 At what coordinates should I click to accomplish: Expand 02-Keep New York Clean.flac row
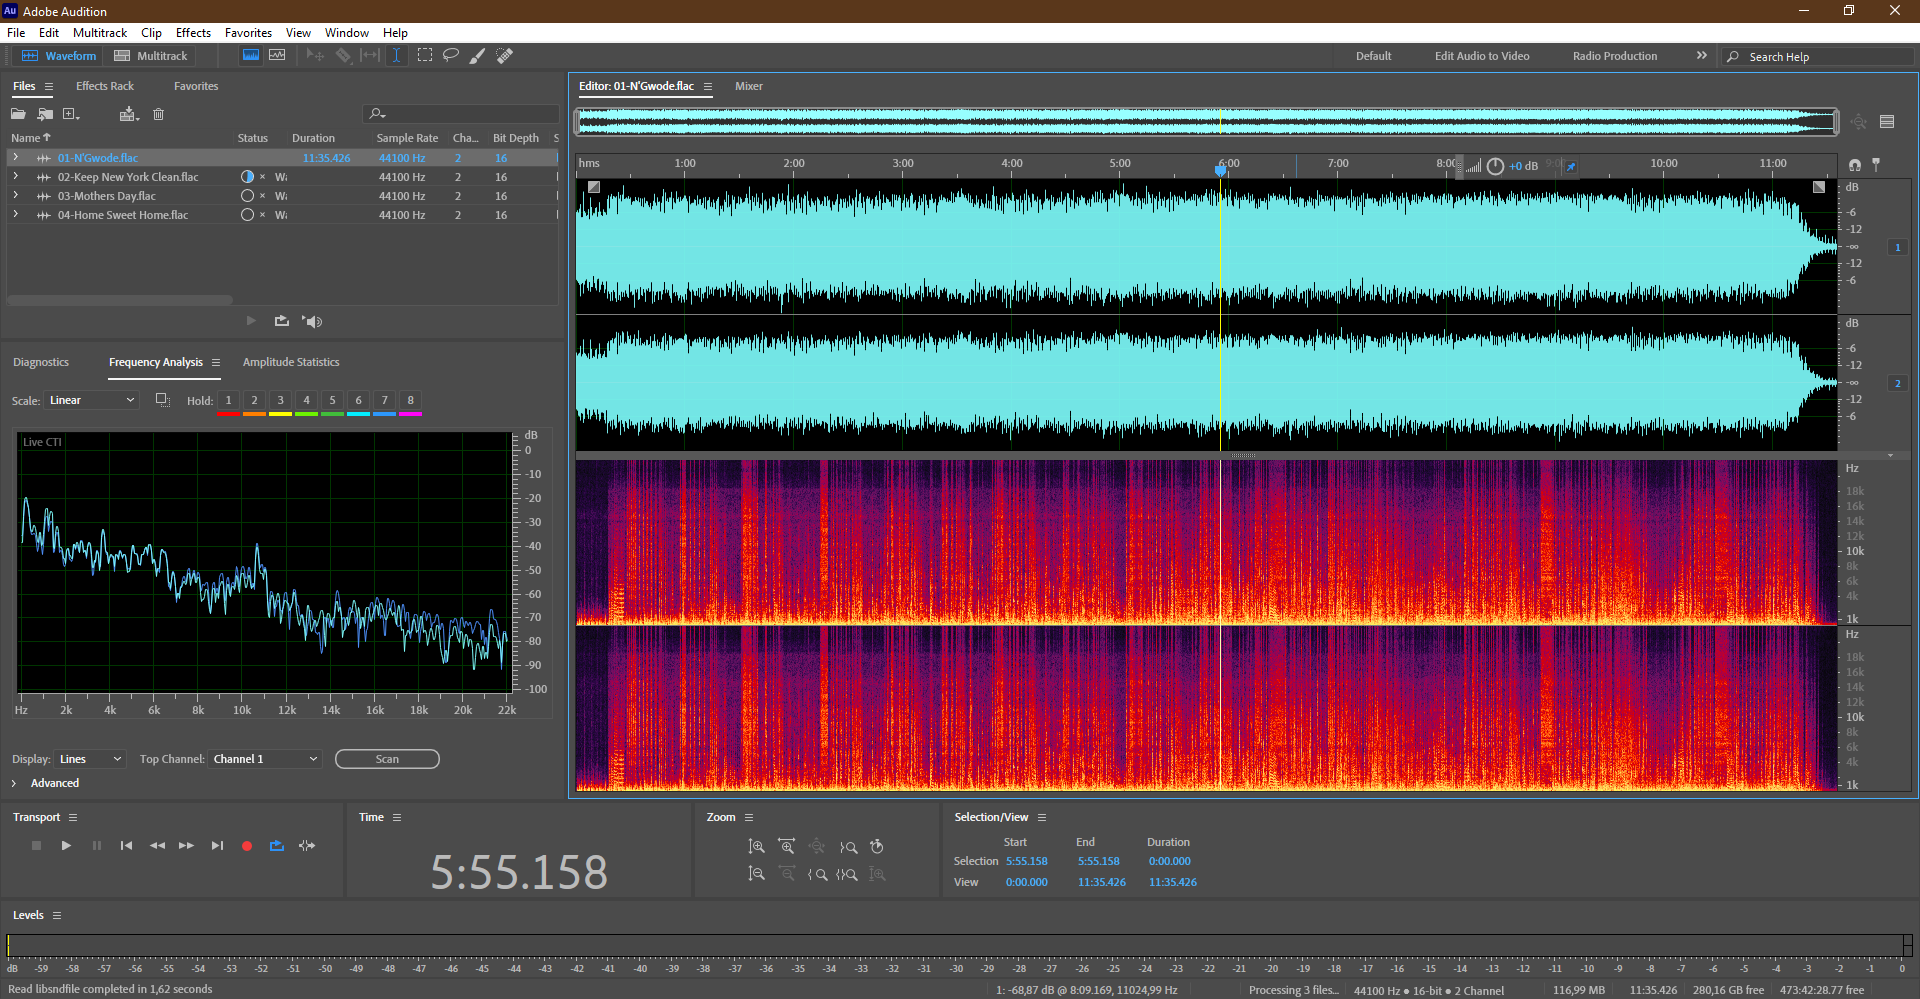click(x=16, y=176)
